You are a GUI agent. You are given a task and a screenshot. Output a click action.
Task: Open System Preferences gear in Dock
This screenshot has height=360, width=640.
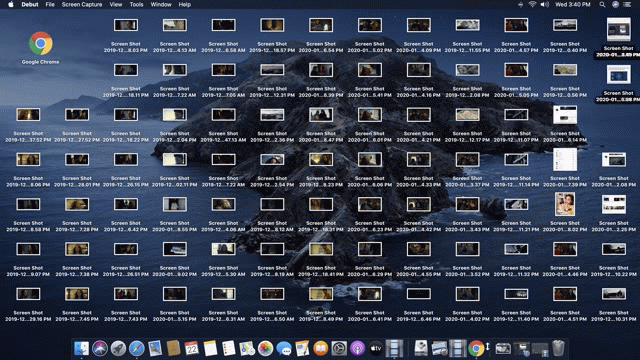(x=339, y=349)
